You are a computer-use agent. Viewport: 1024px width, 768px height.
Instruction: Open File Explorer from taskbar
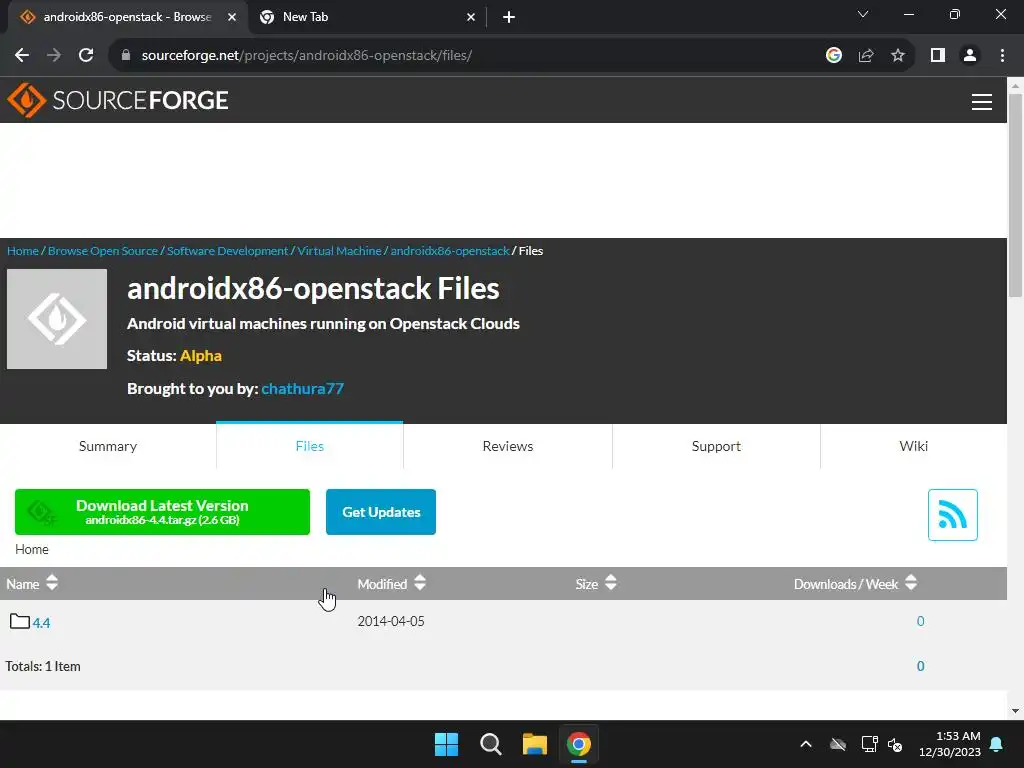(x=534, y=744)
